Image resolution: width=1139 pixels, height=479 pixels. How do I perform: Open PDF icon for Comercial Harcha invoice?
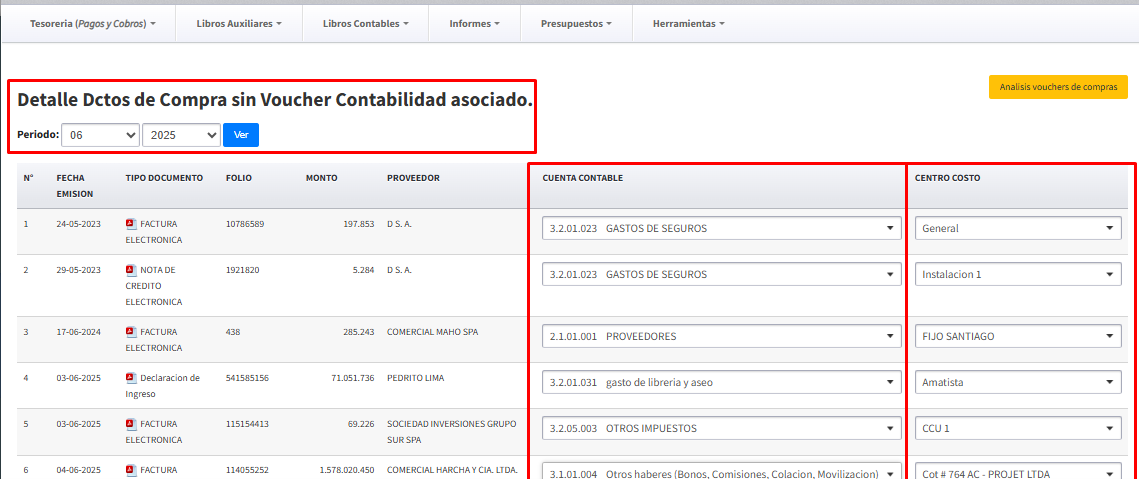131,470
